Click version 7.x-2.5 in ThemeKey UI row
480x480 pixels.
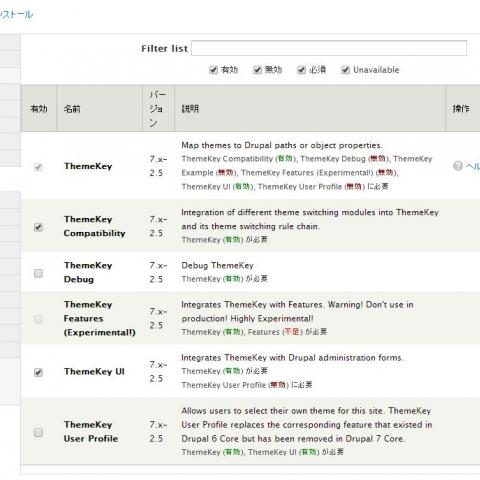(158, 371)
